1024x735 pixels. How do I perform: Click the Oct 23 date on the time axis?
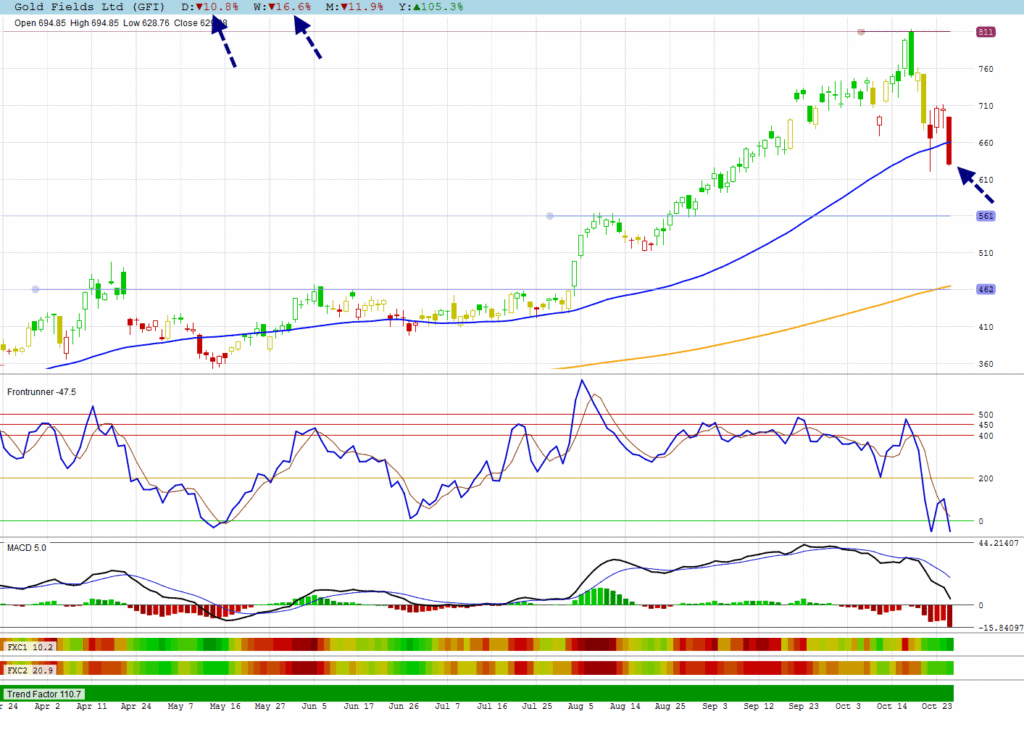coord(934,706)
